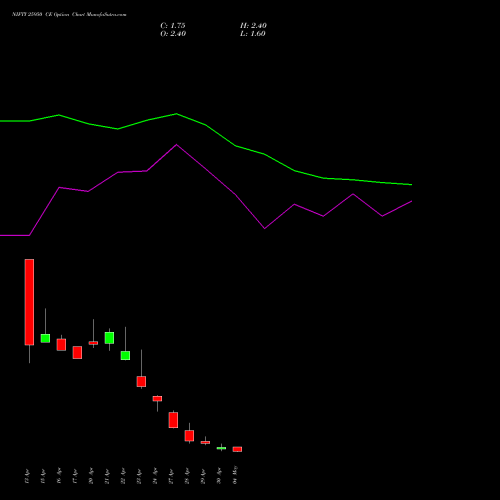Select the last red candle above 04 May
Screen dimensions: 500x500
point(237,449)
